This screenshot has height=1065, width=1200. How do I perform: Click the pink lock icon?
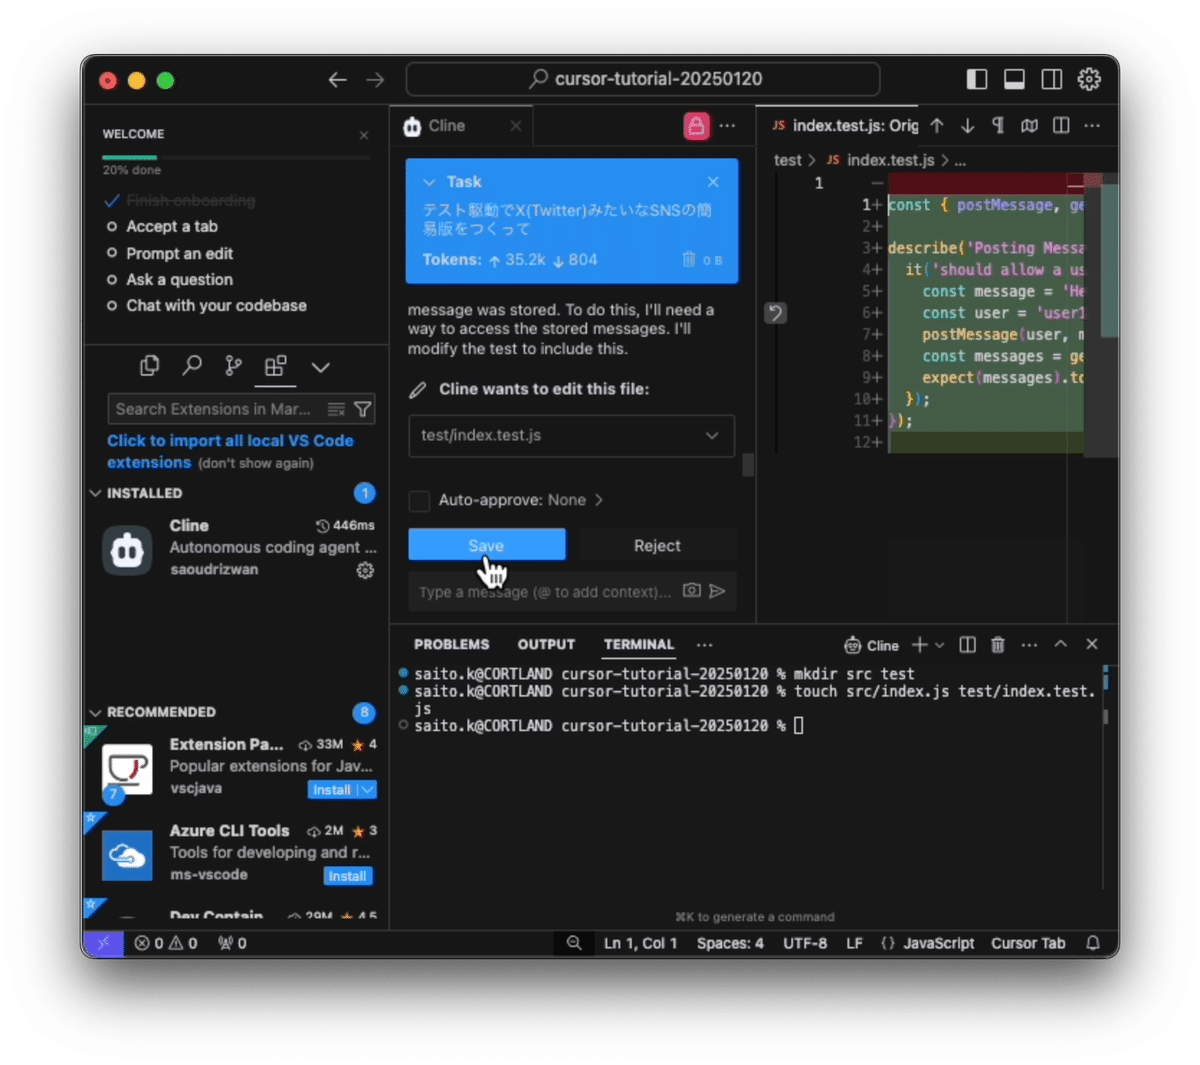pos(696,126)
